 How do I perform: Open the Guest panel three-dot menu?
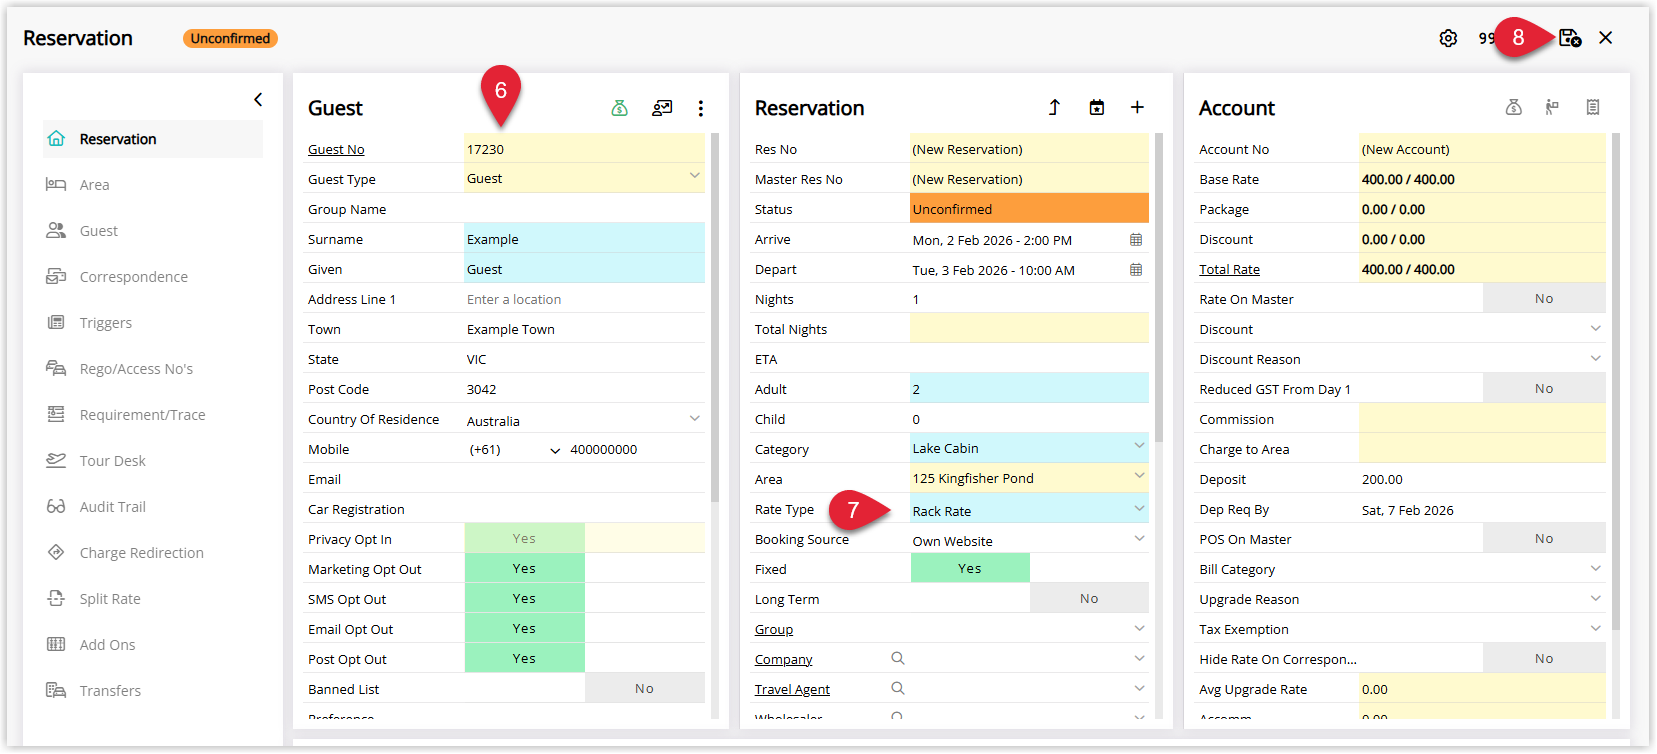[701, 108]
